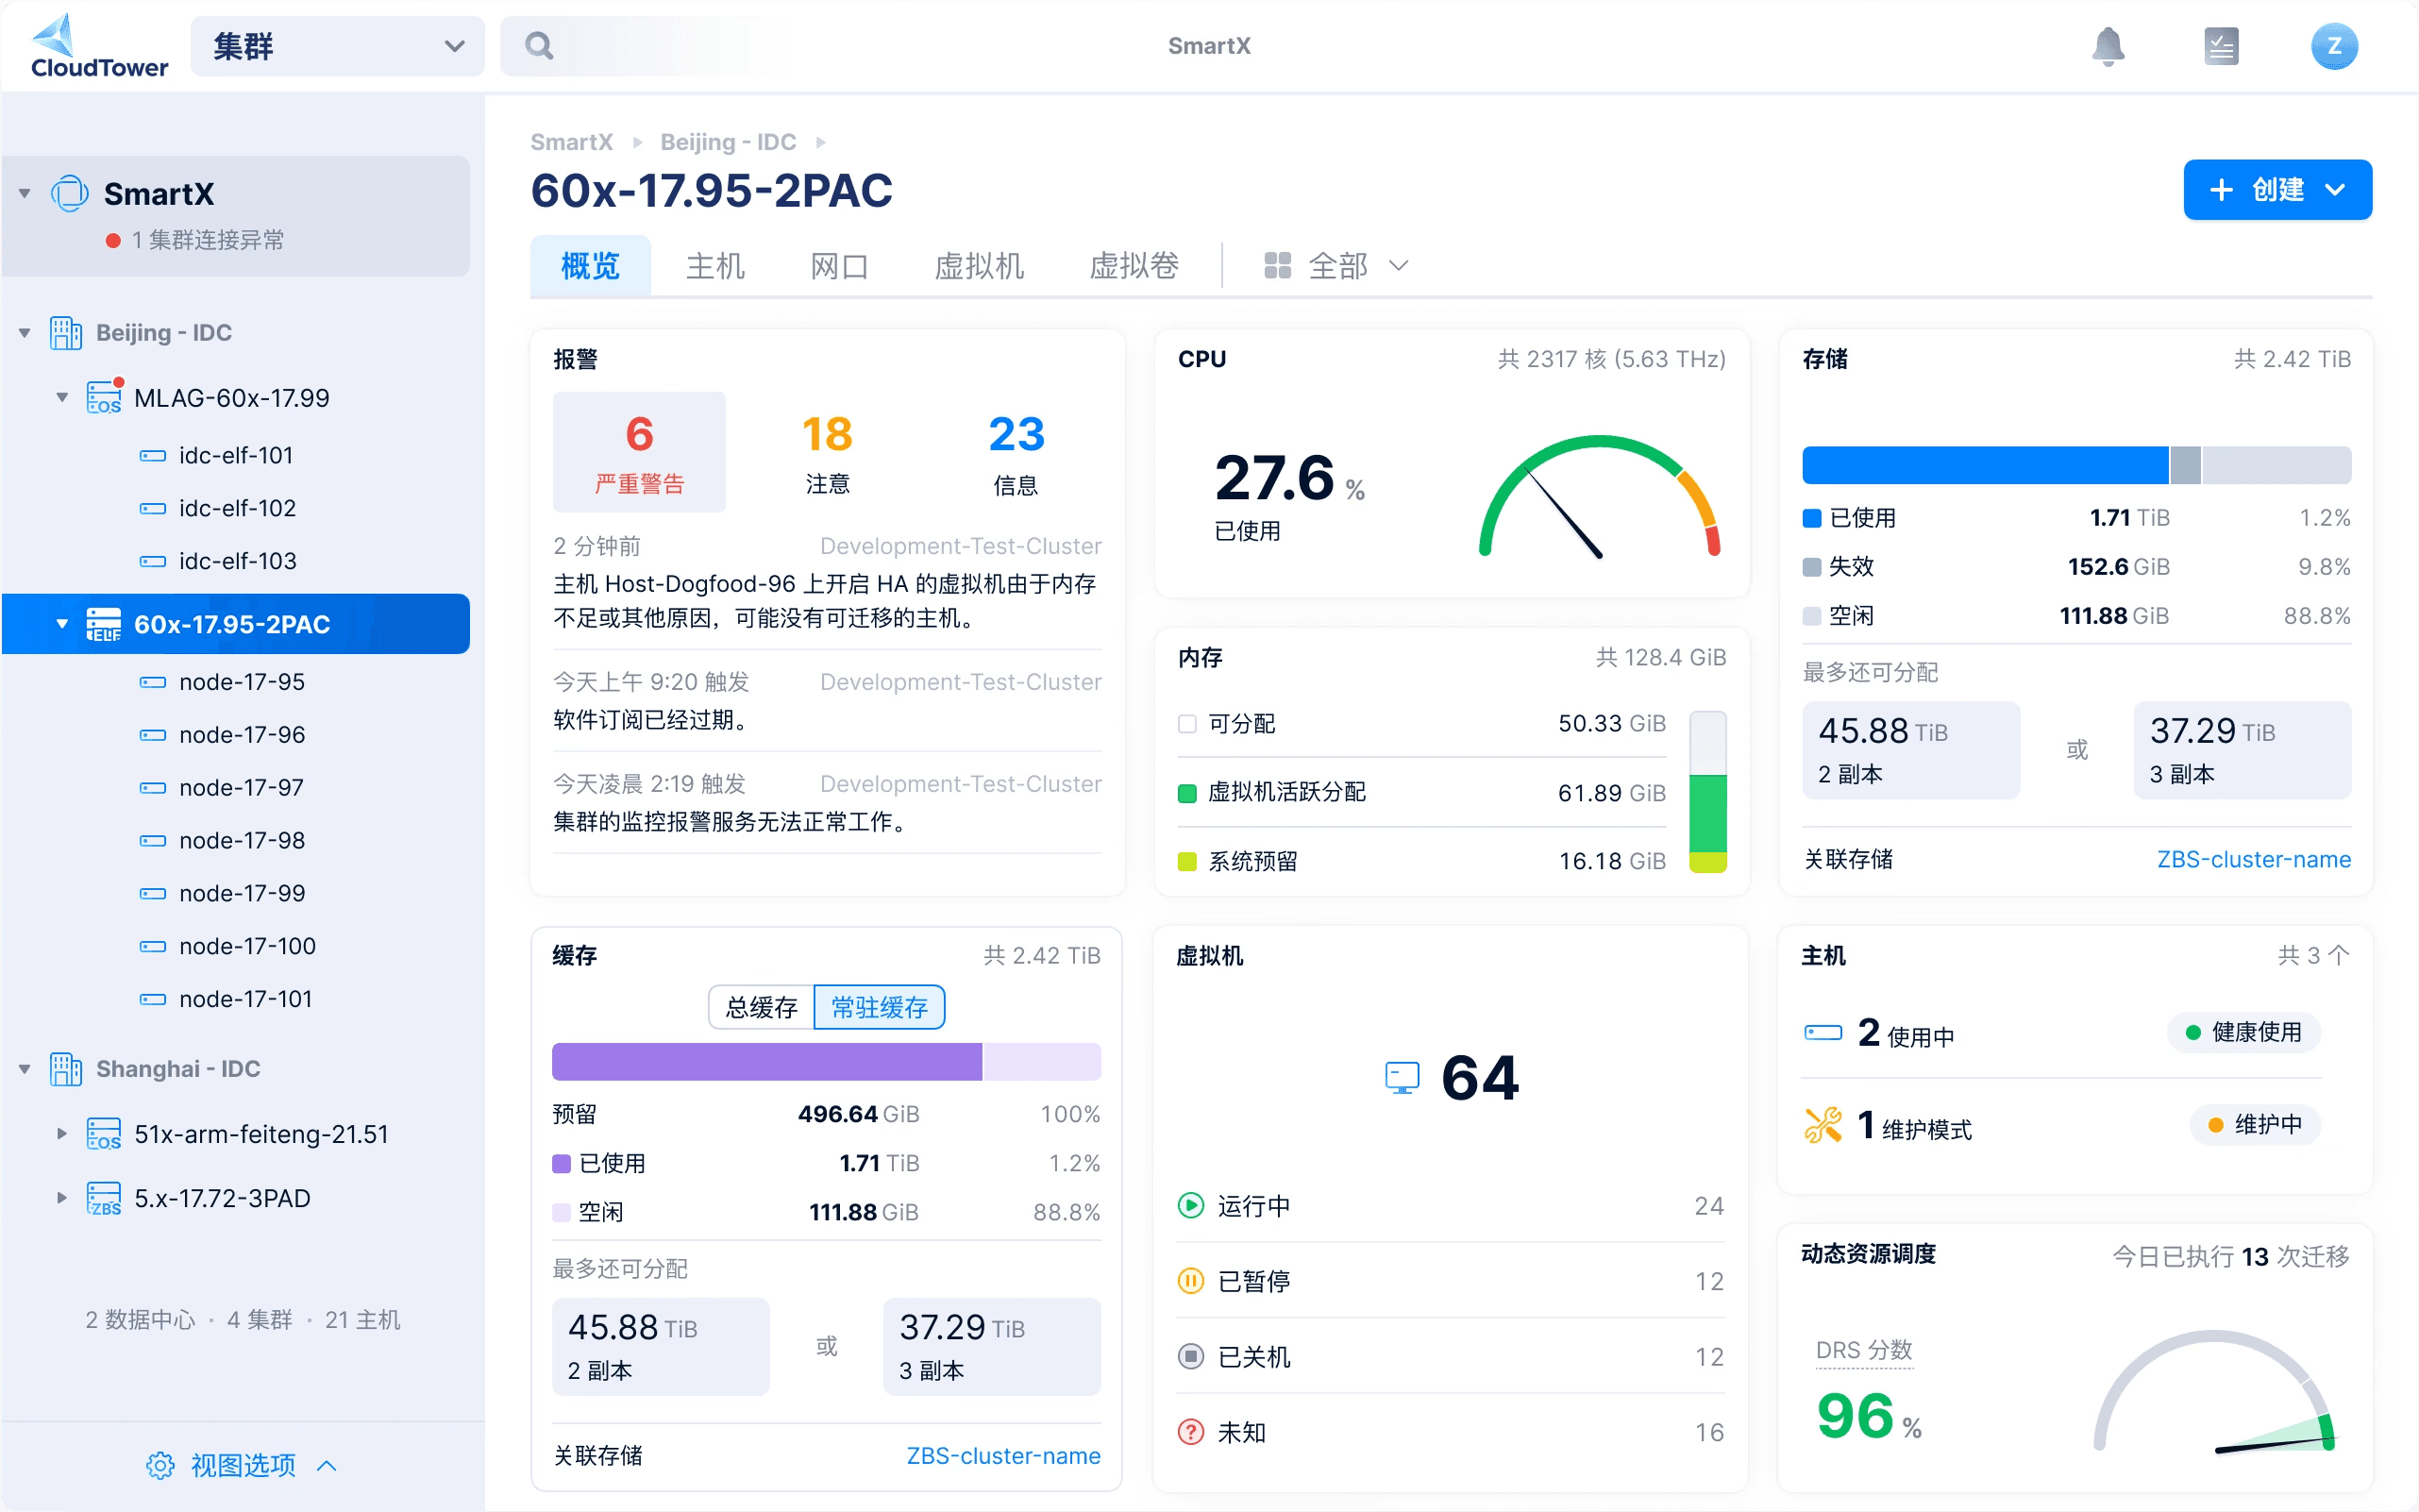Click the tasks clipboard icon top right
This screenshot has height=1512, width=2419.
click(x=2221, y=45)
